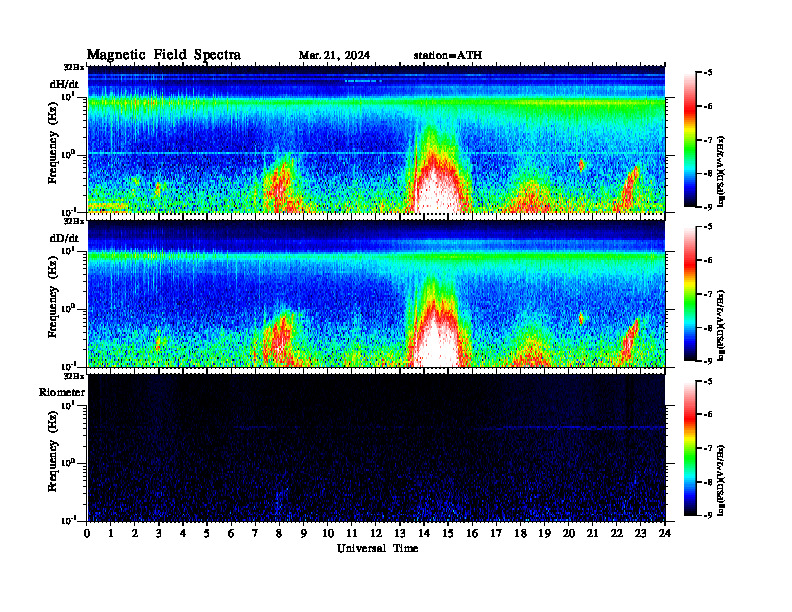This screenshot has width=792, height=612.
Task: Click the "14" hour tick label on the time axis
Action: pyautogui.click(x=424, y=534)
